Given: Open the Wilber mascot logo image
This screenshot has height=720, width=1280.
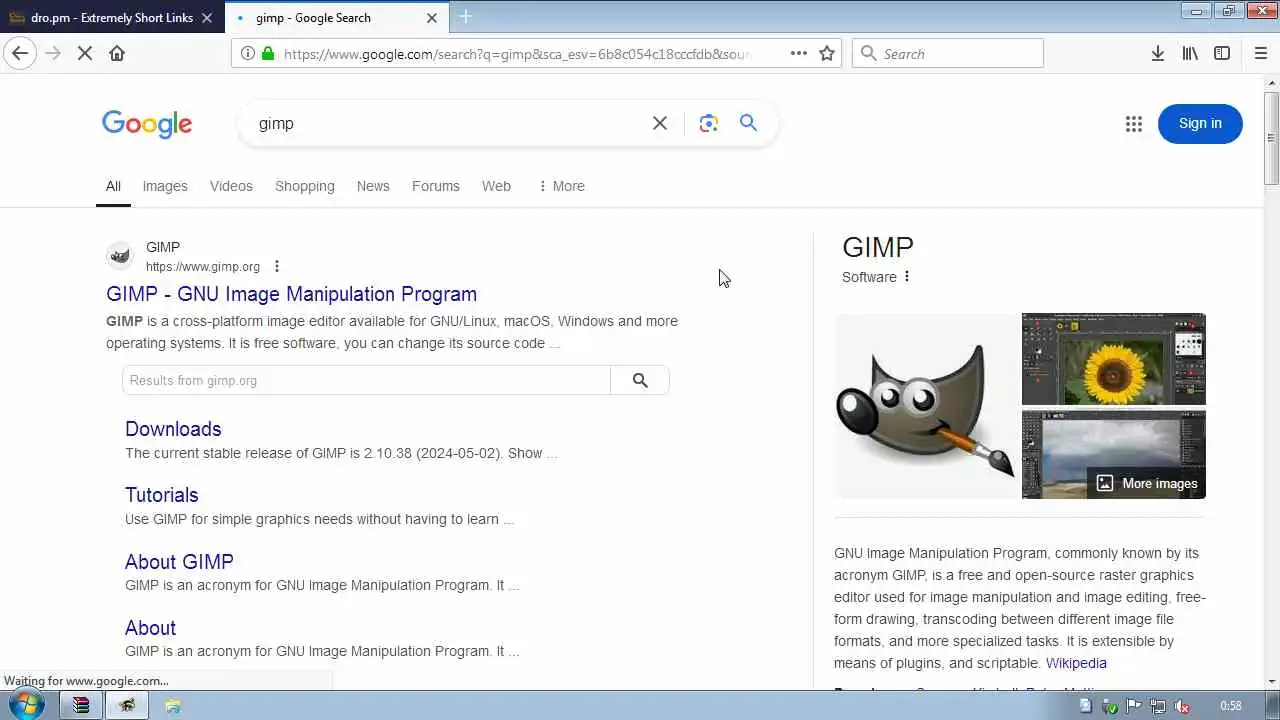Looking at the screenshot, I should [x=926, y=406].
